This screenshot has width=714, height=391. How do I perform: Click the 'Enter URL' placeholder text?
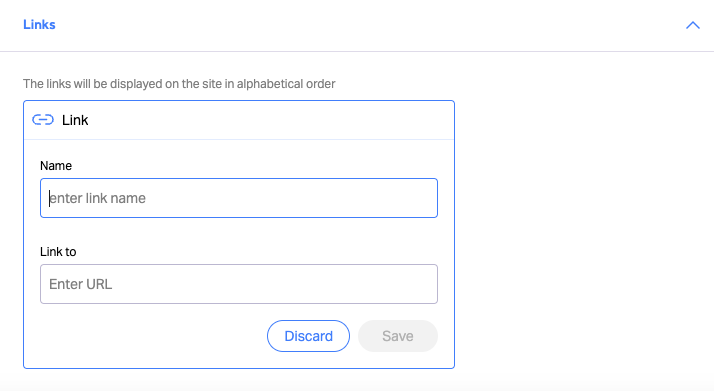(x=81, y=284)
